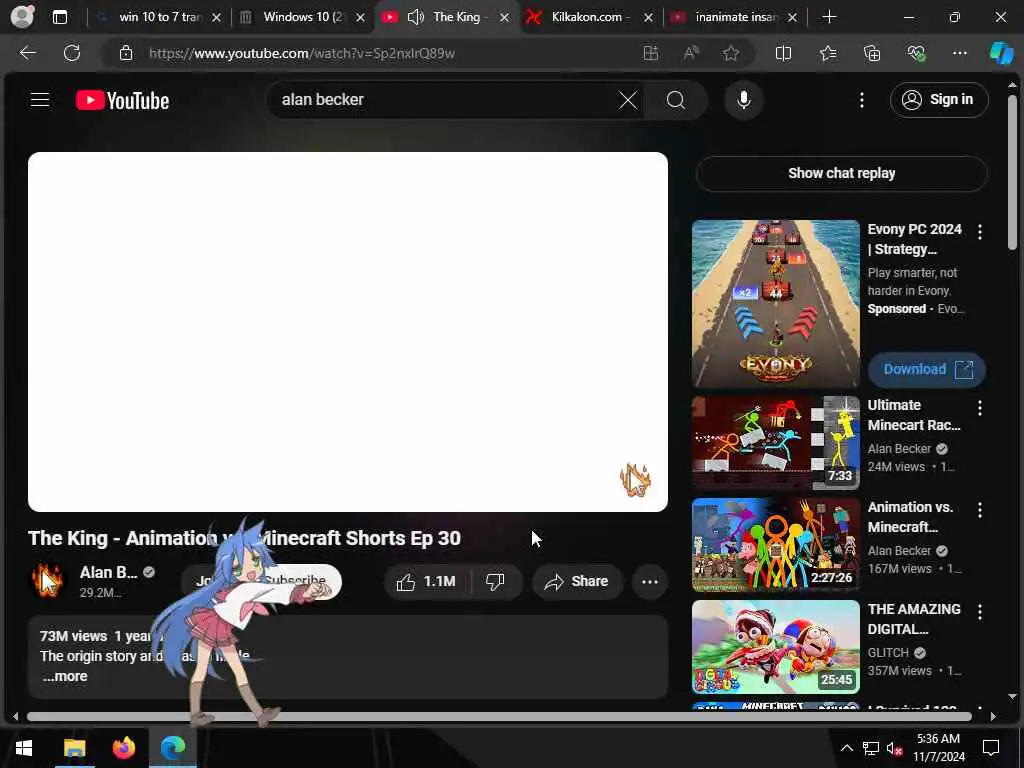Mute The King tab audio icon

pyautogui.click(x=416, y=18)
